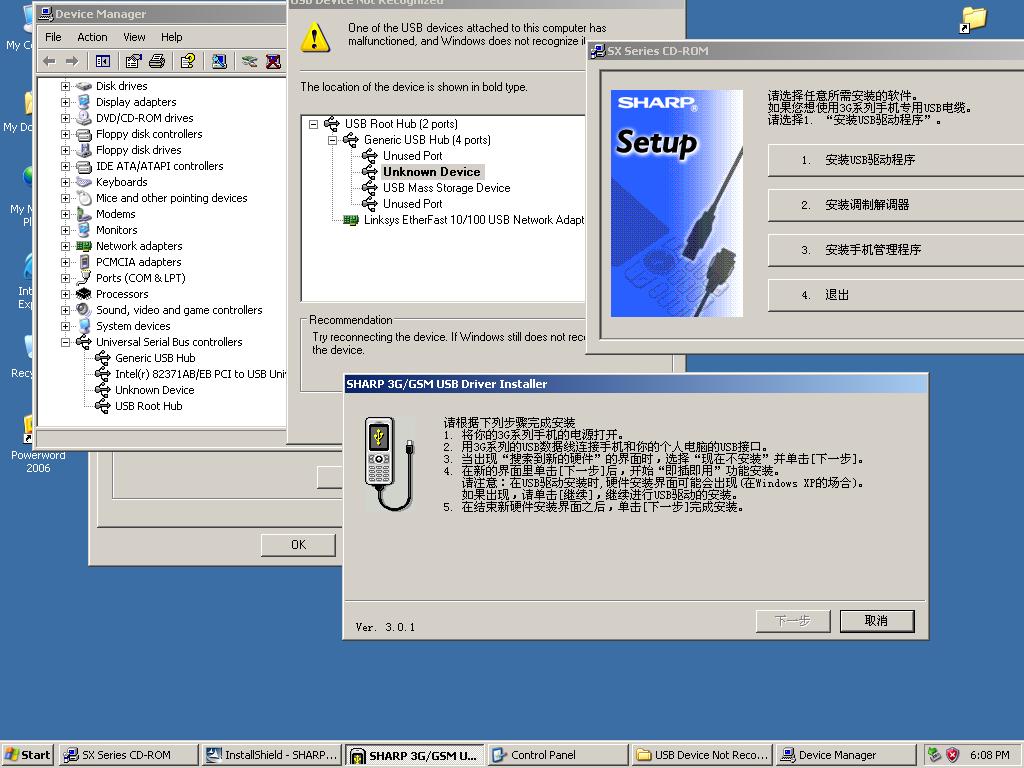Click the Scan for hardware changes icon
Viewport: 1024px width, 768px height.
pos(219,62)
